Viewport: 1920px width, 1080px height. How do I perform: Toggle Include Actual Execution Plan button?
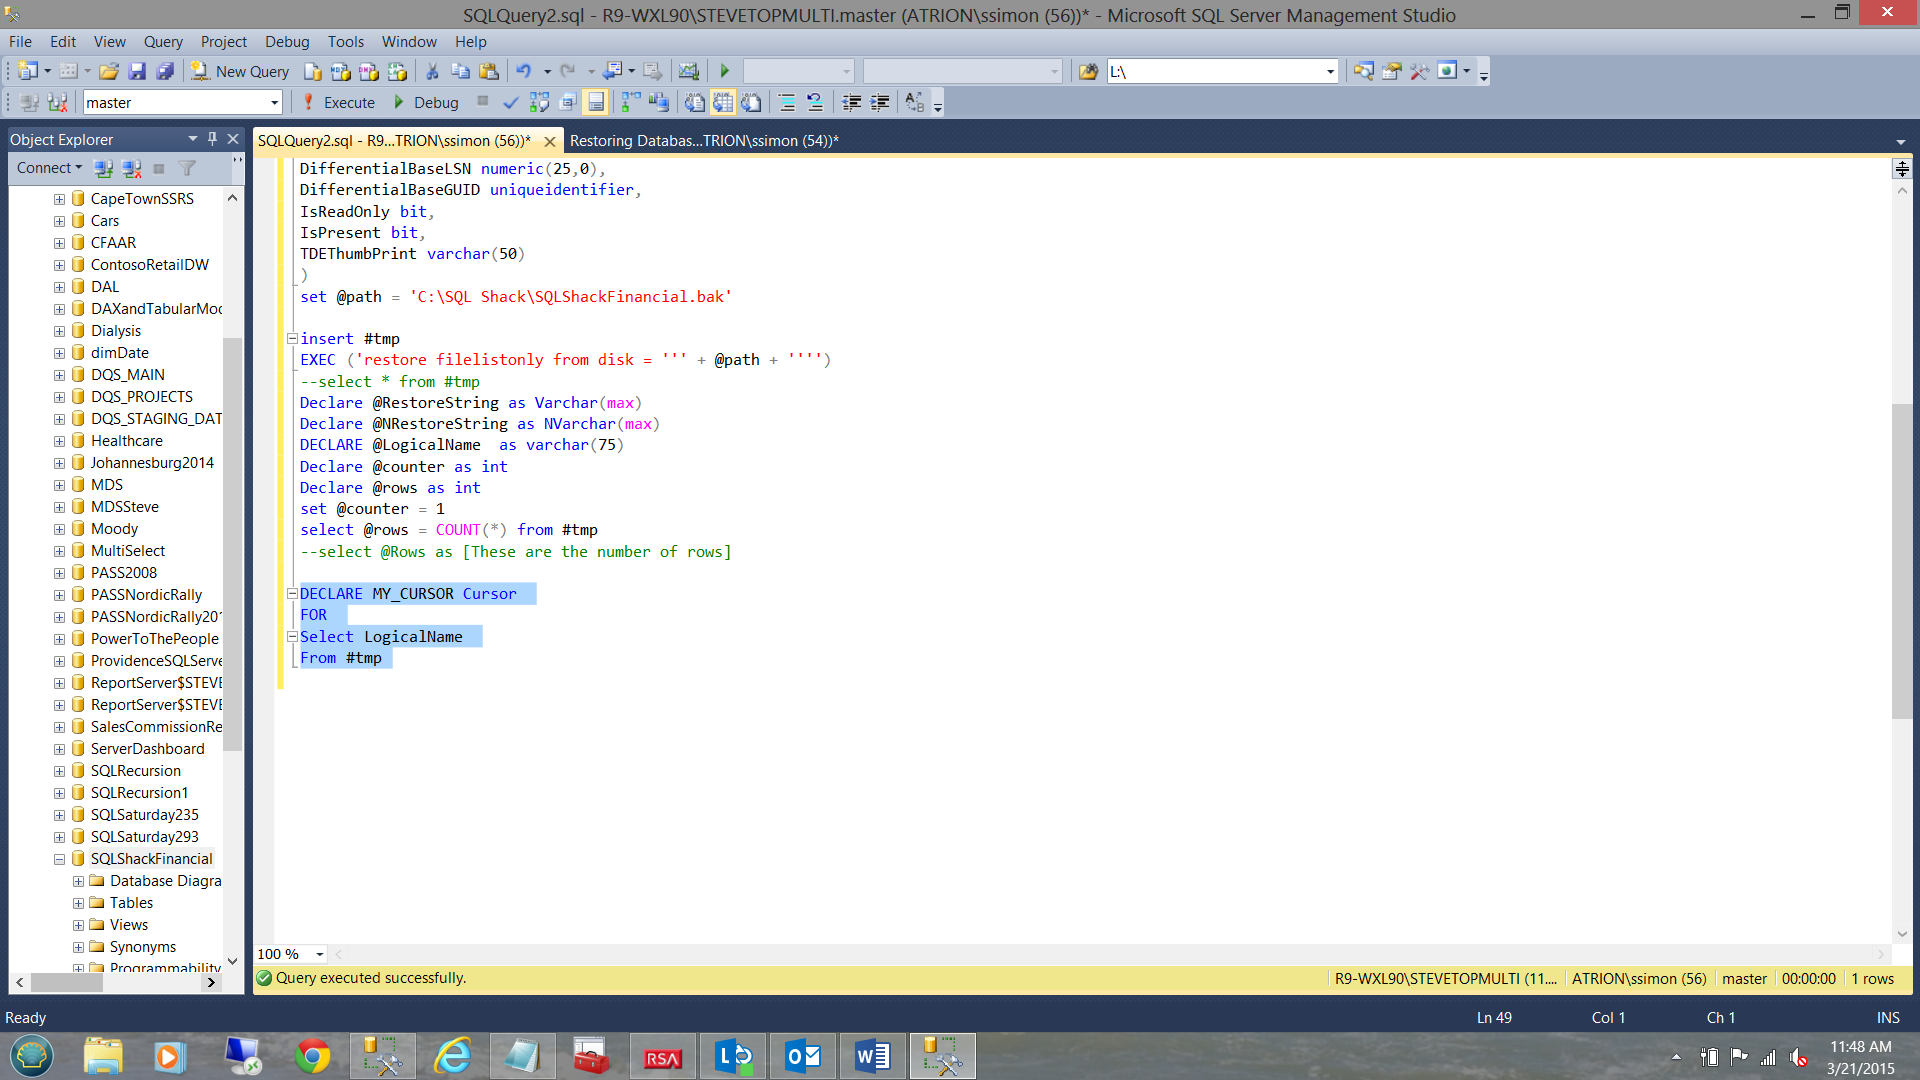coord(629,102)
